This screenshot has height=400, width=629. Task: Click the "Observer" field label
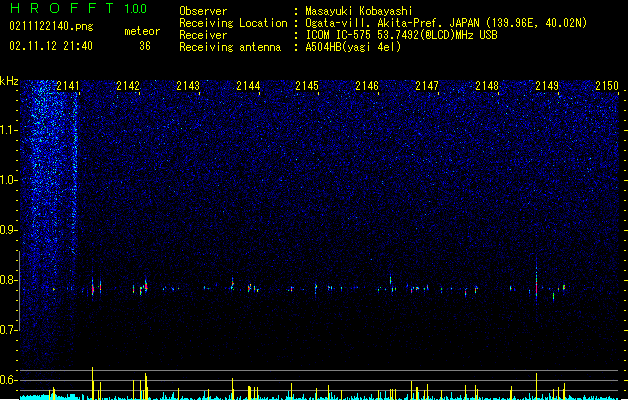[x=203, y=11]
